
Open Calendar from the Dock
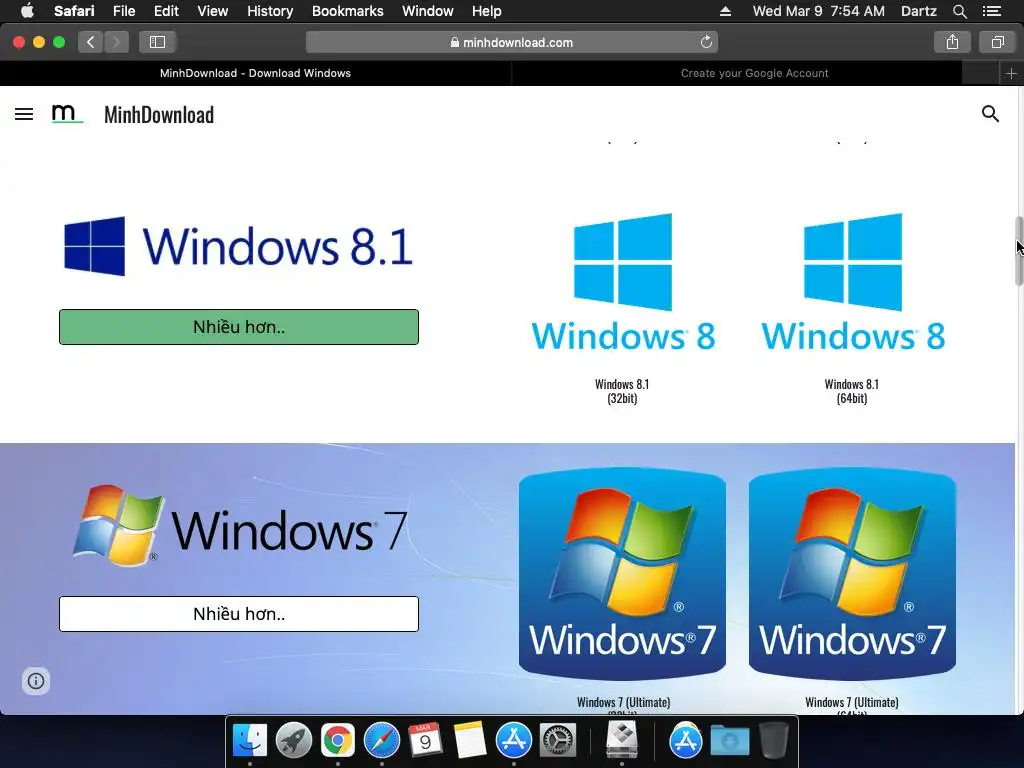click(x=425, y=741)
